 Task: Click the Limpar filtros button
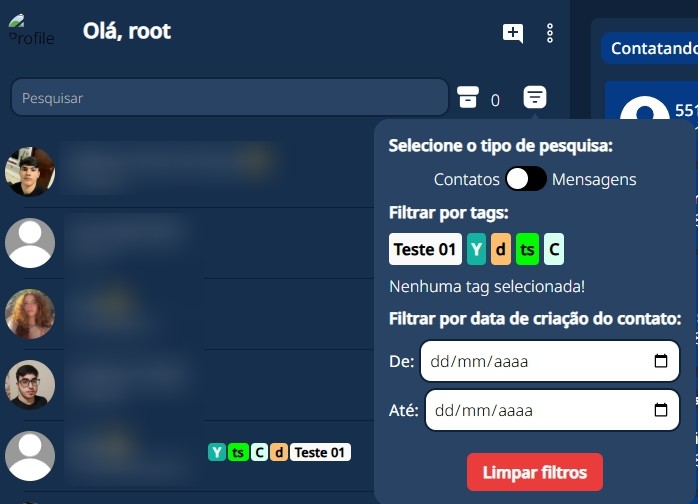point(534,472)
